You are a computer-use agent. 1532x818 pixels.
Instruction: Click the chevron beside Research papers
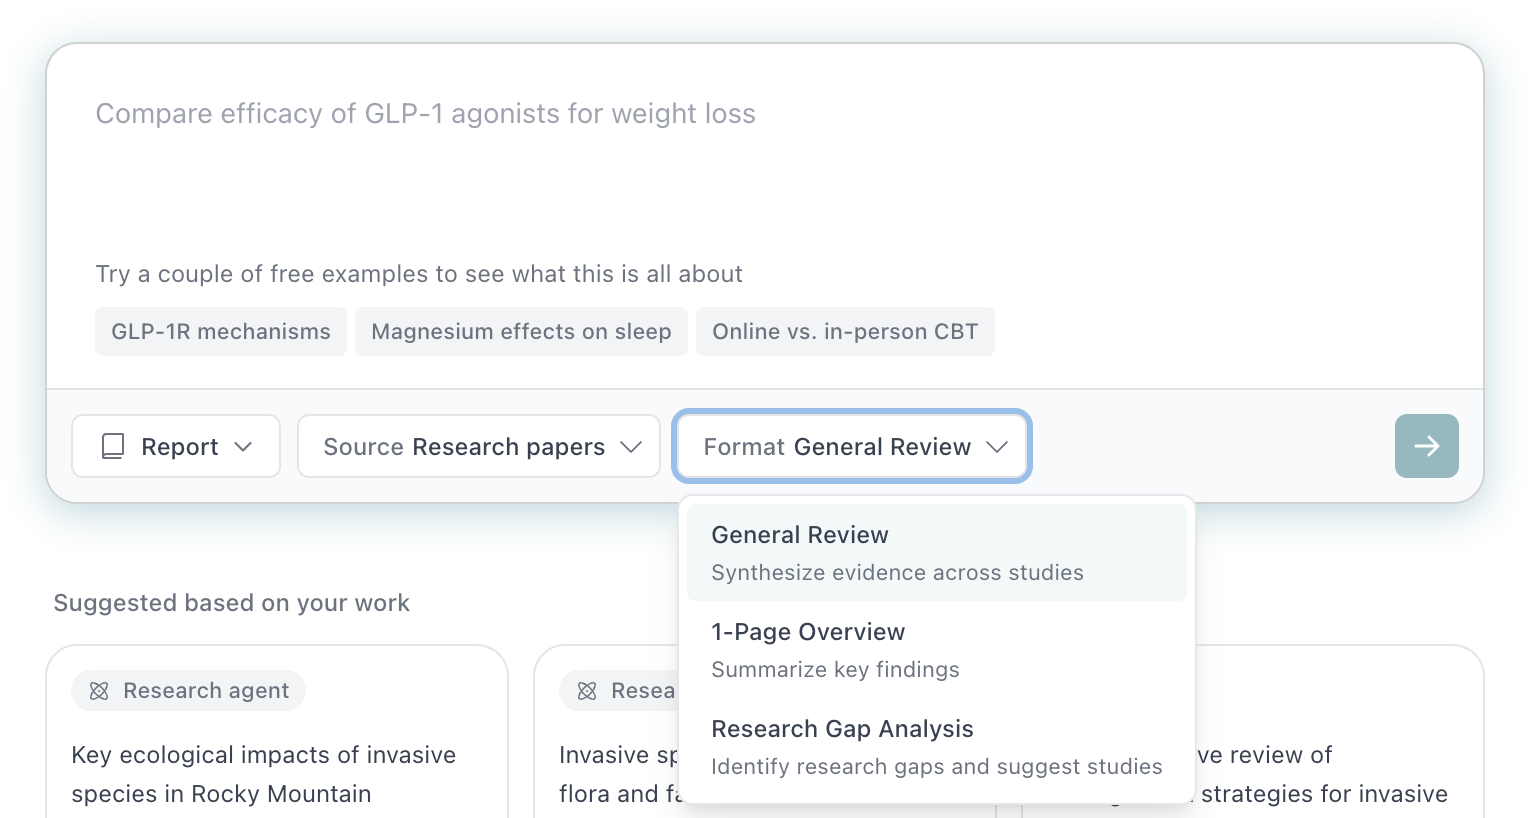click(631, 447)
